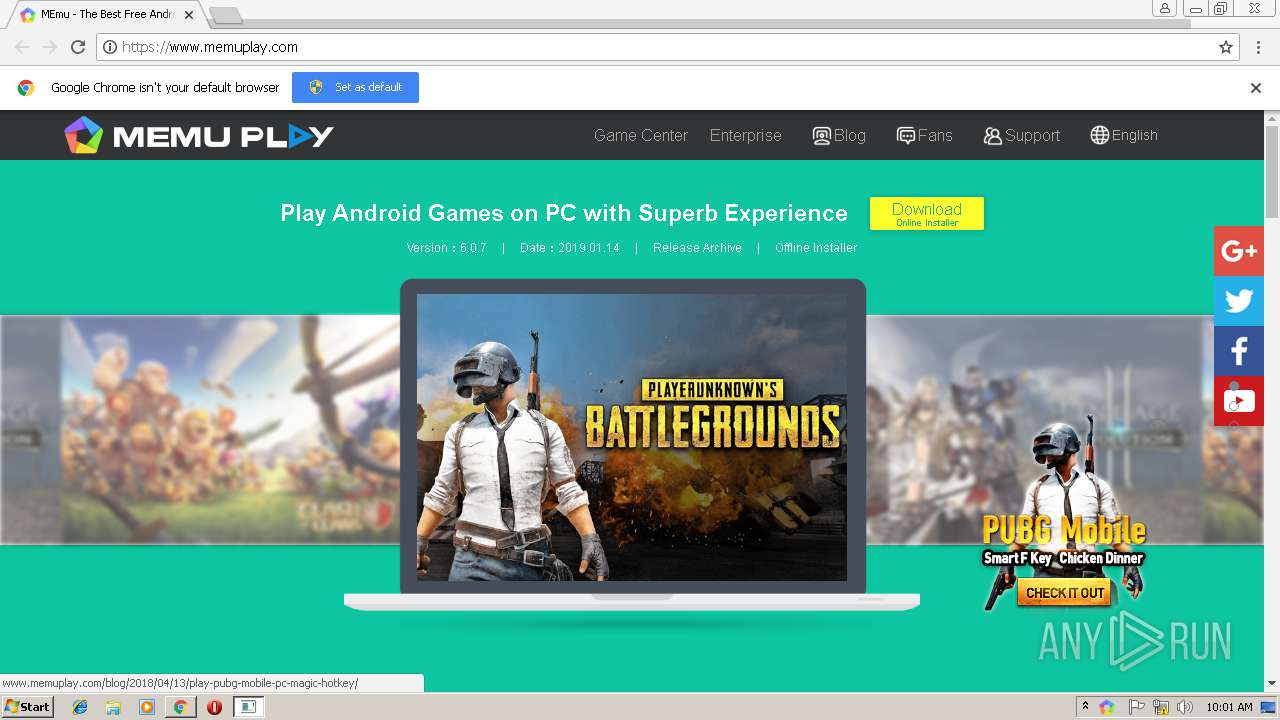Show hidden system tray icons
This screenshot has width=1280, height=720.
tap(1085, 707)
